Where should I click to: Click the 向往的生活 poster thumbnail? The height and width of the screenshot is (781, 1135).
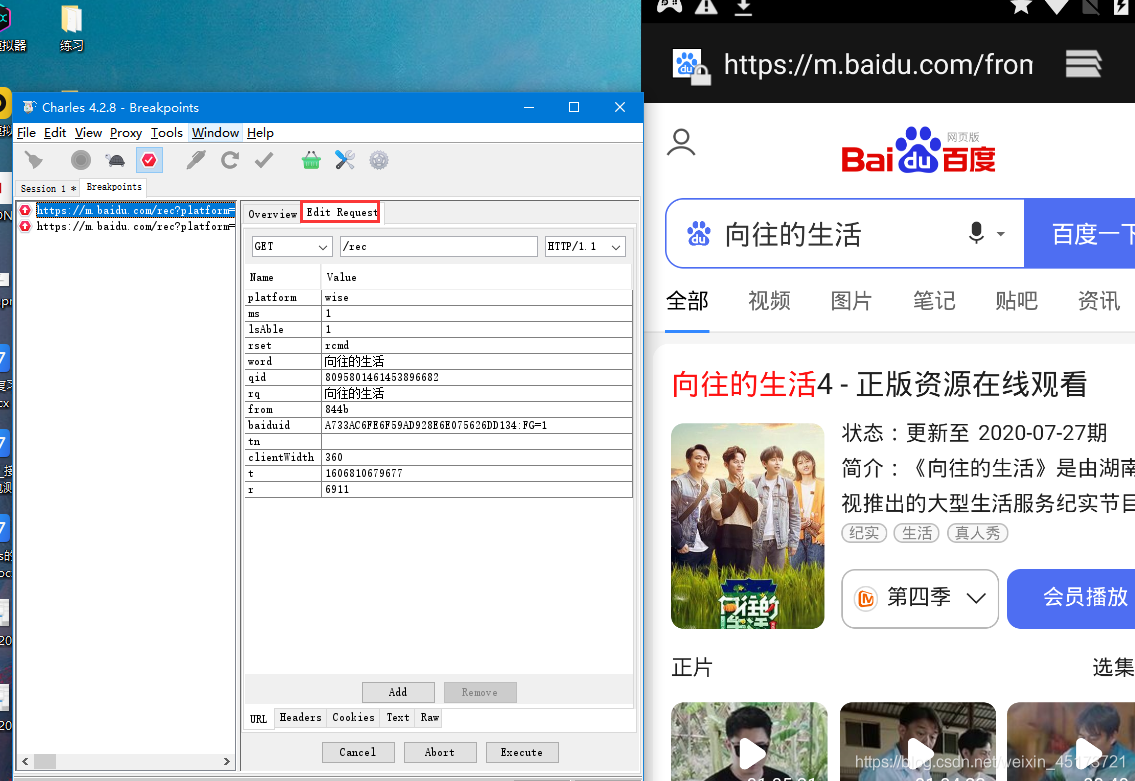point(748,525)
